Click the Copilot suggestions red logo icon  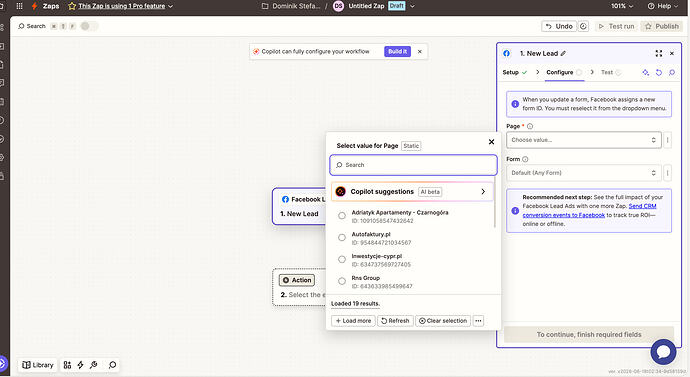(x=341, y=192)
